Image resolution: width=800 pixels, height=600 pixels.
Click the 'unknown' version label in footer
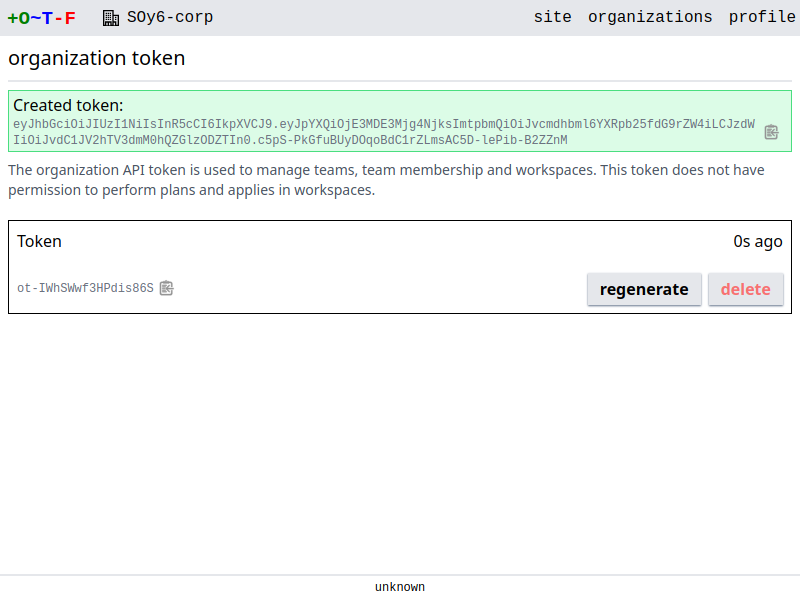[400, 587]
